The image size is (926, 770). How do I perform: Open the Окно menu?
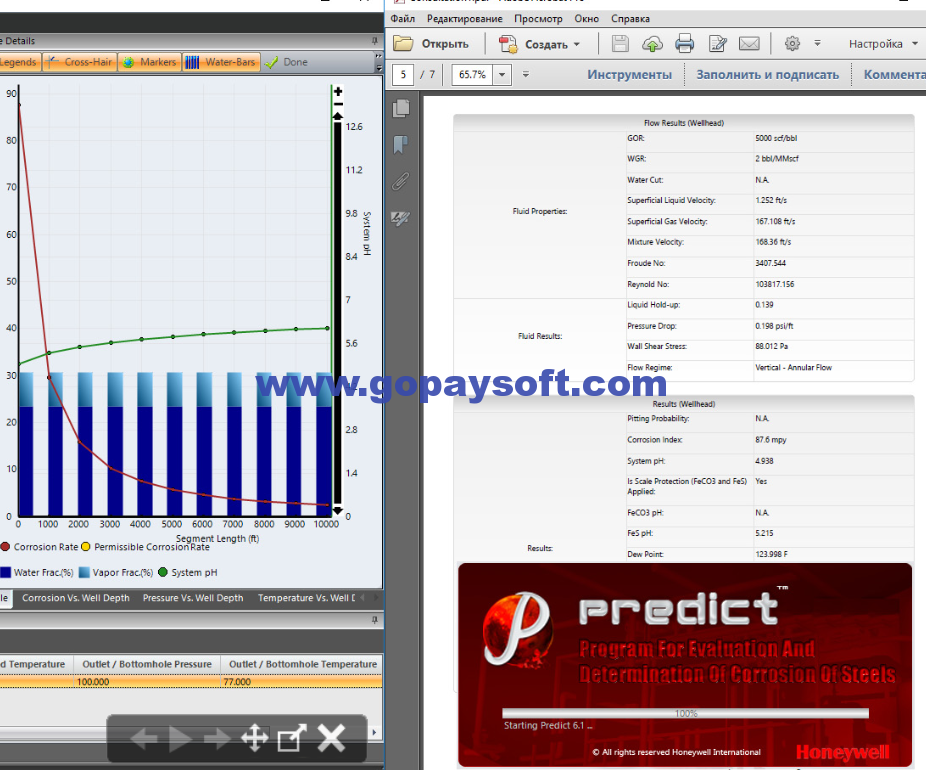[586, 18]
